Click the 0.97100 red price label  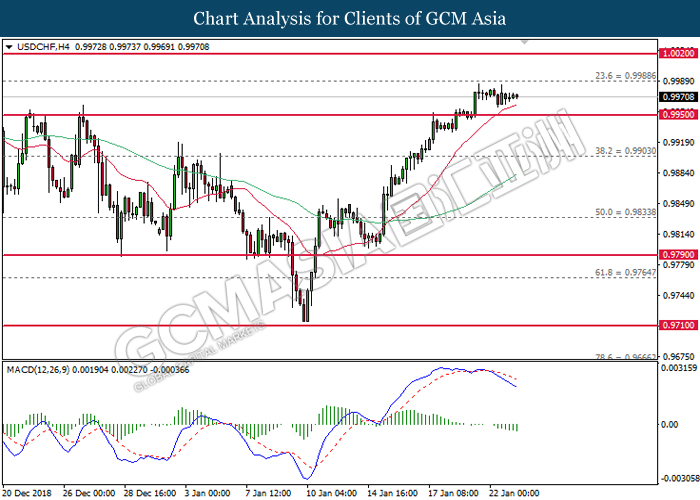(x=678, y=325)
